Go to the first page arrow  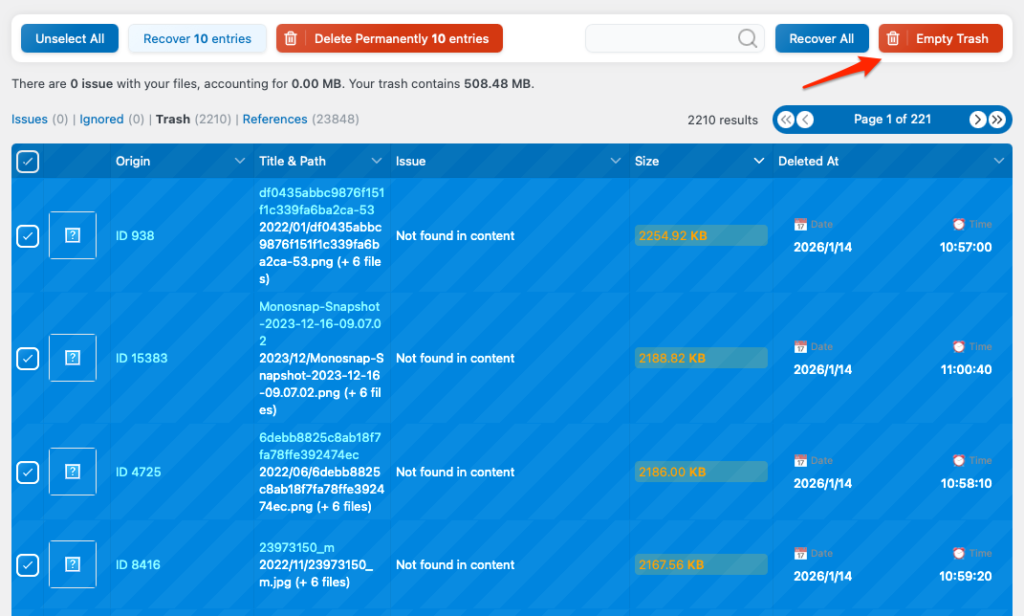pos(786,120)
